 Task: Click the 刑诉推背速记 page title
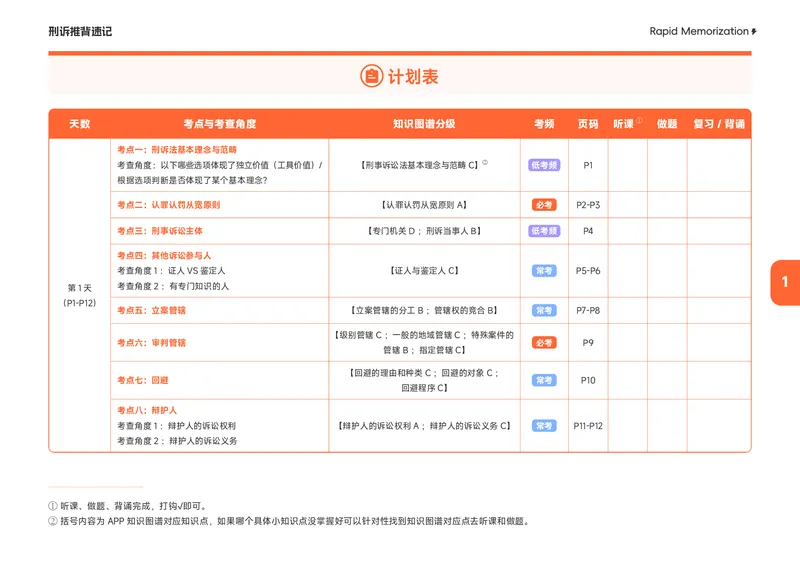[80, 32]
